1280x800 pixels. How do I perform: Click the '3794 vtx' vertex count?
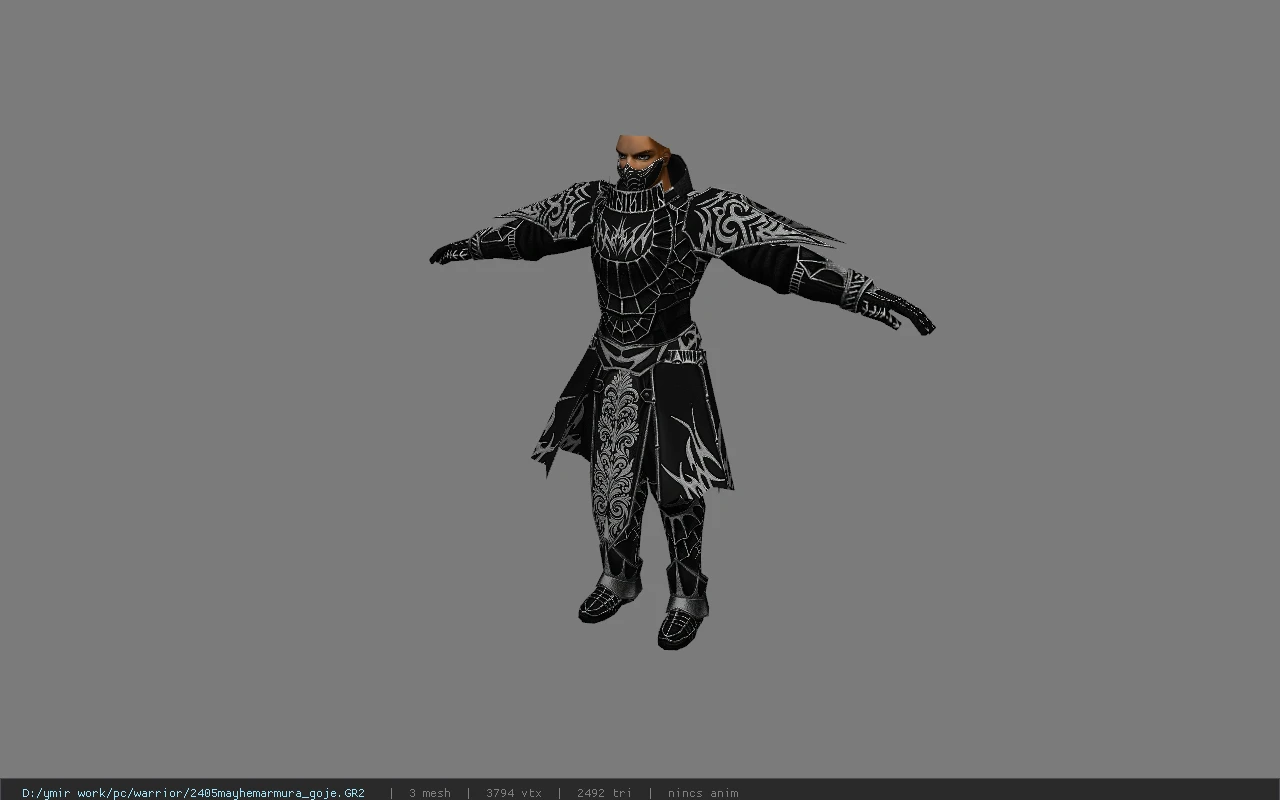coord(513,793)
